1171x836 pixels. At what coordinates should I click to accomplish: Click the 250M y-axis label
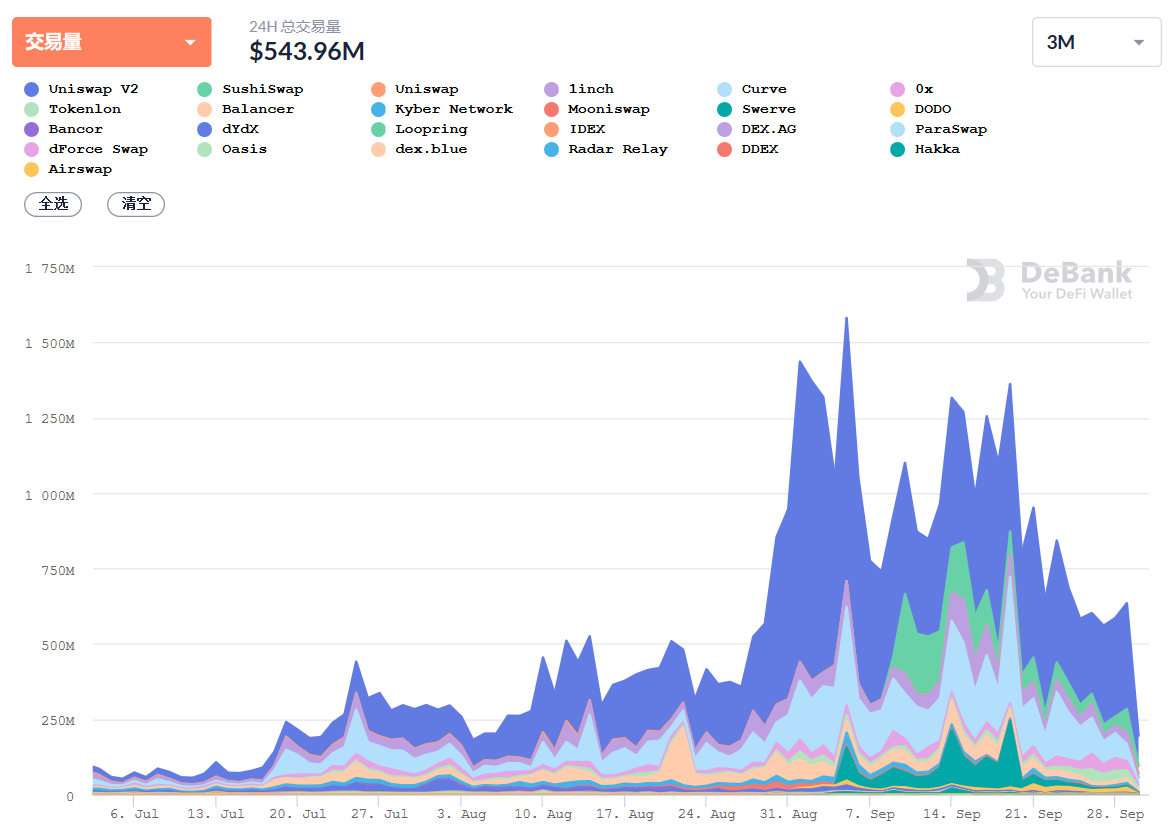tap(58, 721)
